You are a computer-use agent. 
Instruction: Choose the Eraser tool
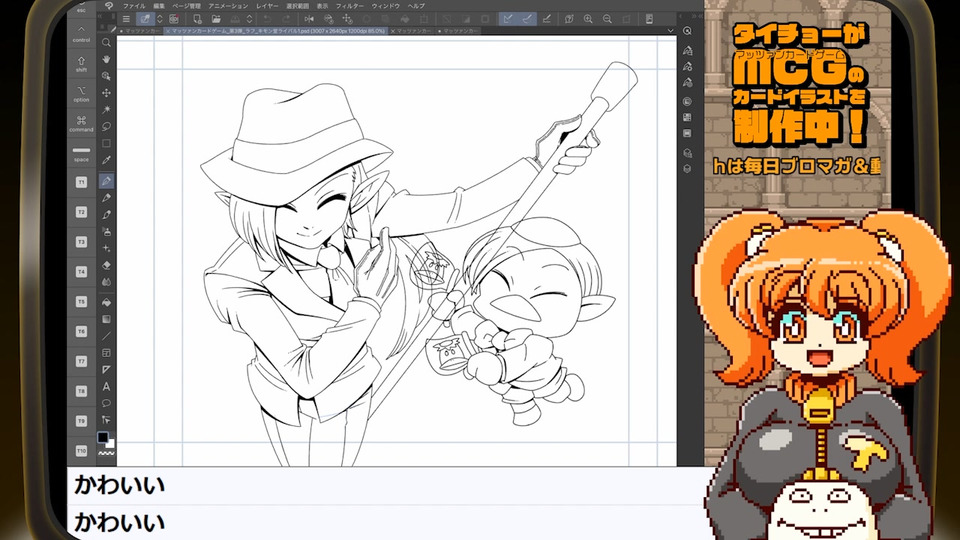pyautogui.click(x=106, y=266)
